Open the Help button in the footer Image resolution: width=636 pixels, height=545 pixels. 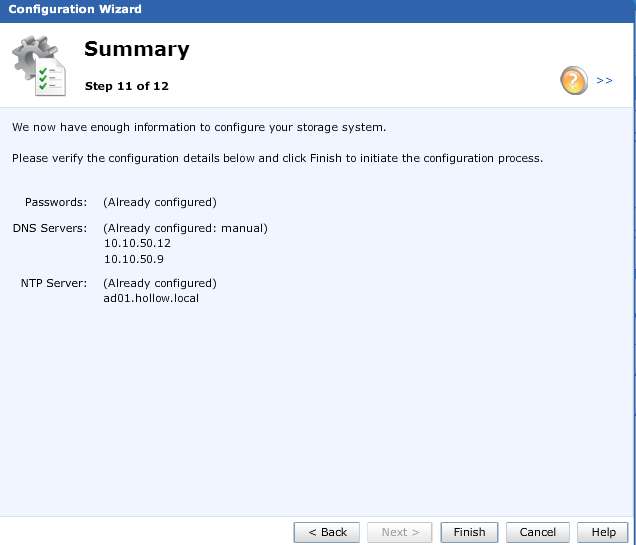click(x=603, y=532)
